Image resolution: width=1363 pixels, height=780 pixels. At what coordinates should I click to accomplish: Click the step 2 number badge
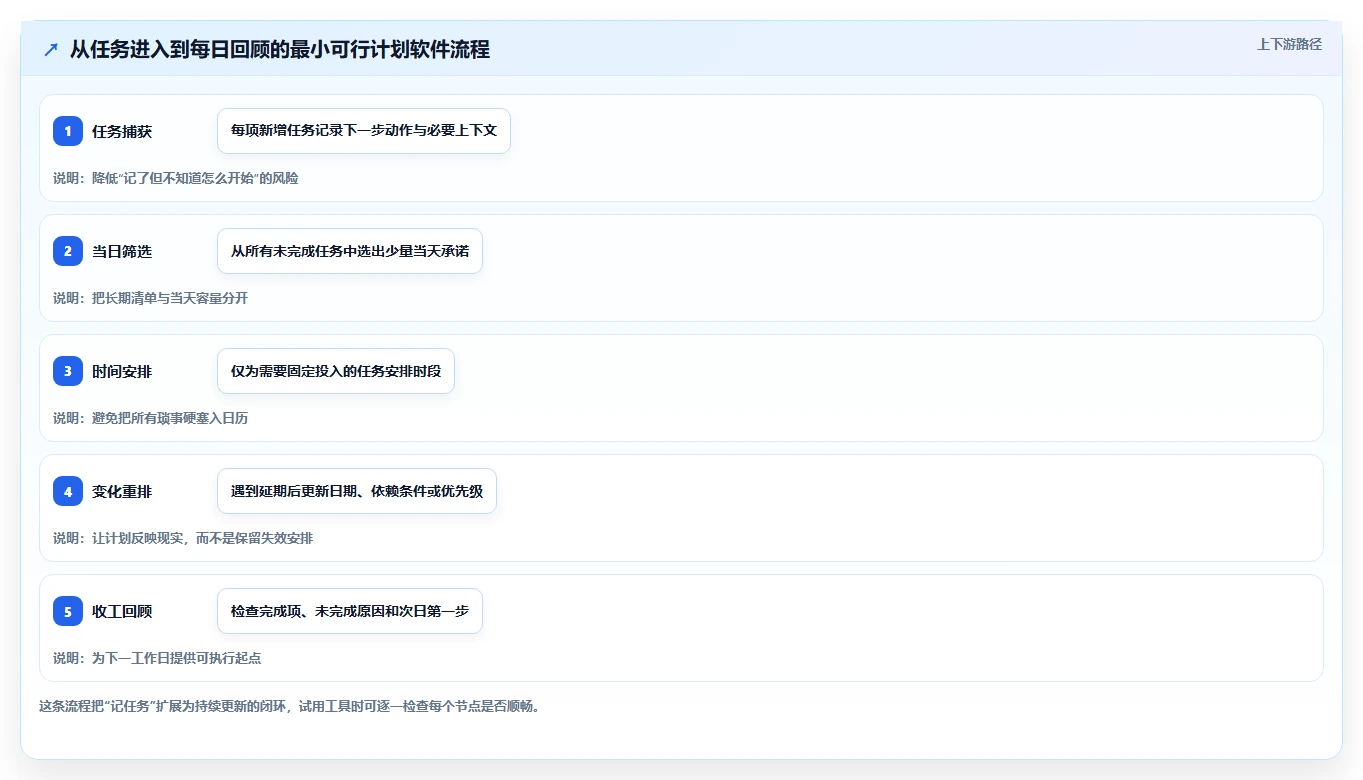68,251
